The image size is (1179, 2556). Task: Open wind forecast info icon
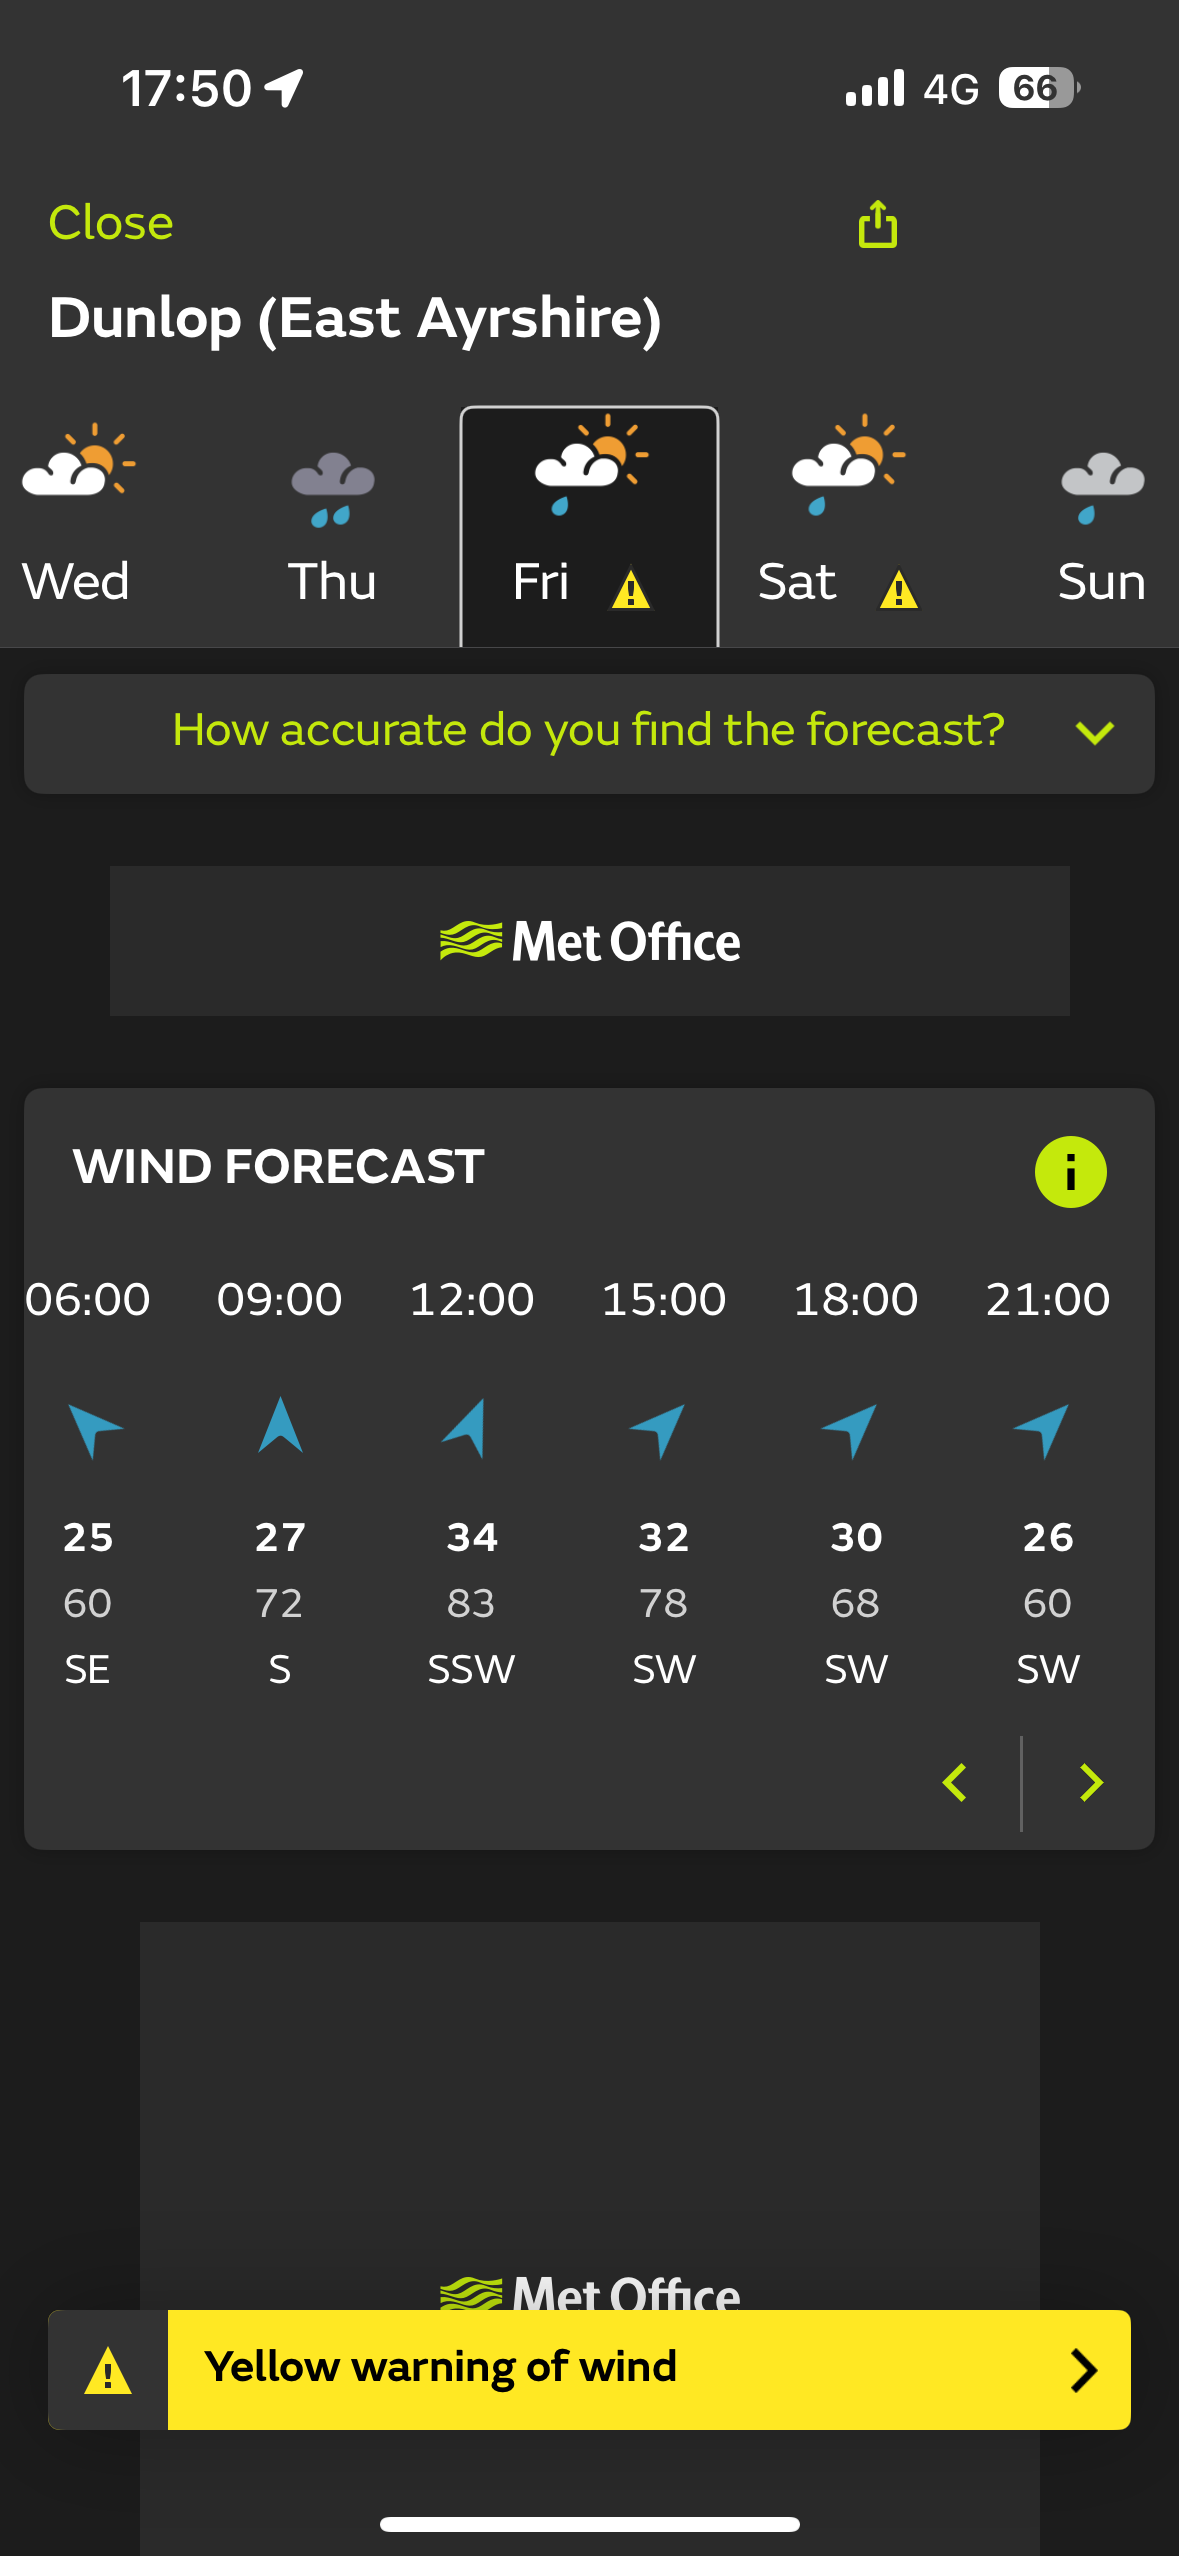[x=1070, y=1172]
